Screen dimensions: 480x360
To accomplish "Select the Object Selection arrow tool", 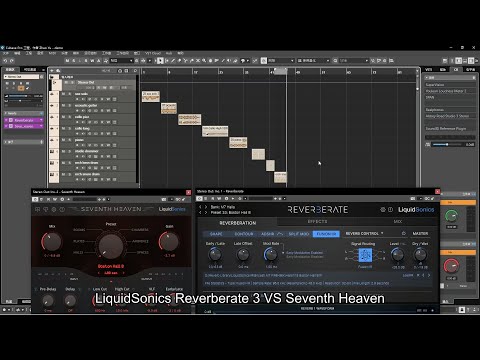I will click(x=160, y=61).
